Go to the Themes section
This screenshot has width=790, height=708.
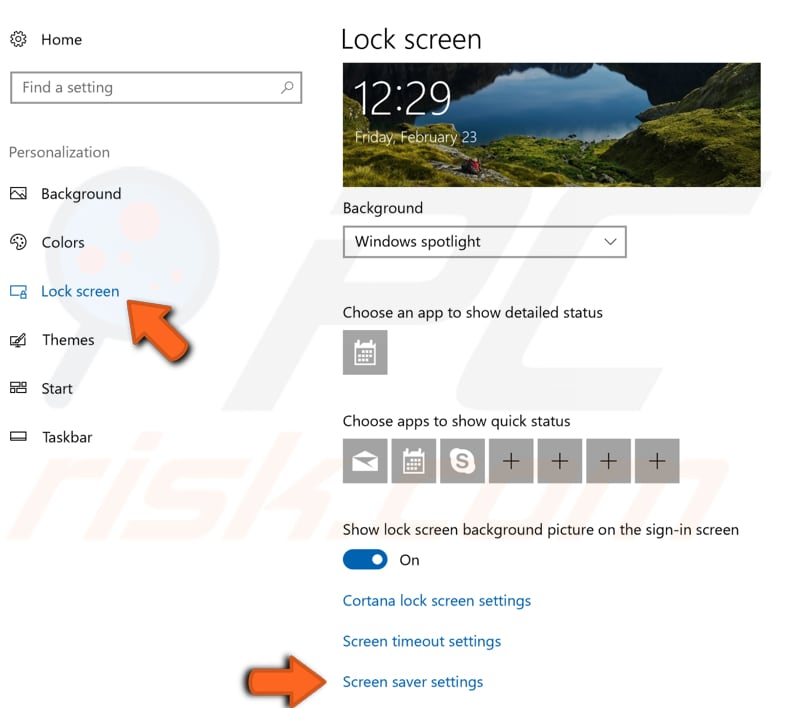(68, 340)
